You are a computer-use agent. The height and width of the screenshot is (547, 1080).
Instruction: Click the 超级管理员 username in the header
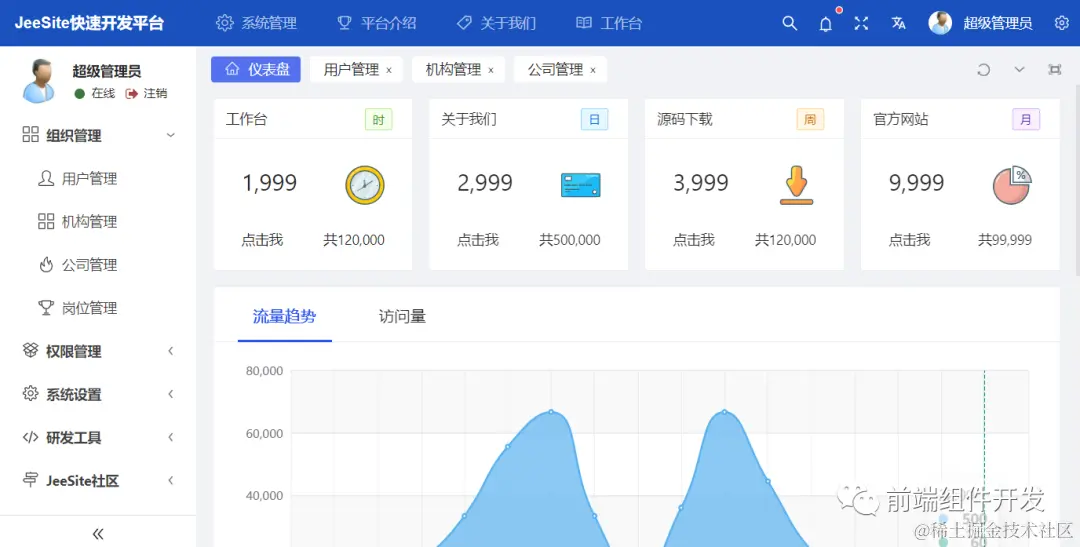pyautogui.click(x=997, y=23)
